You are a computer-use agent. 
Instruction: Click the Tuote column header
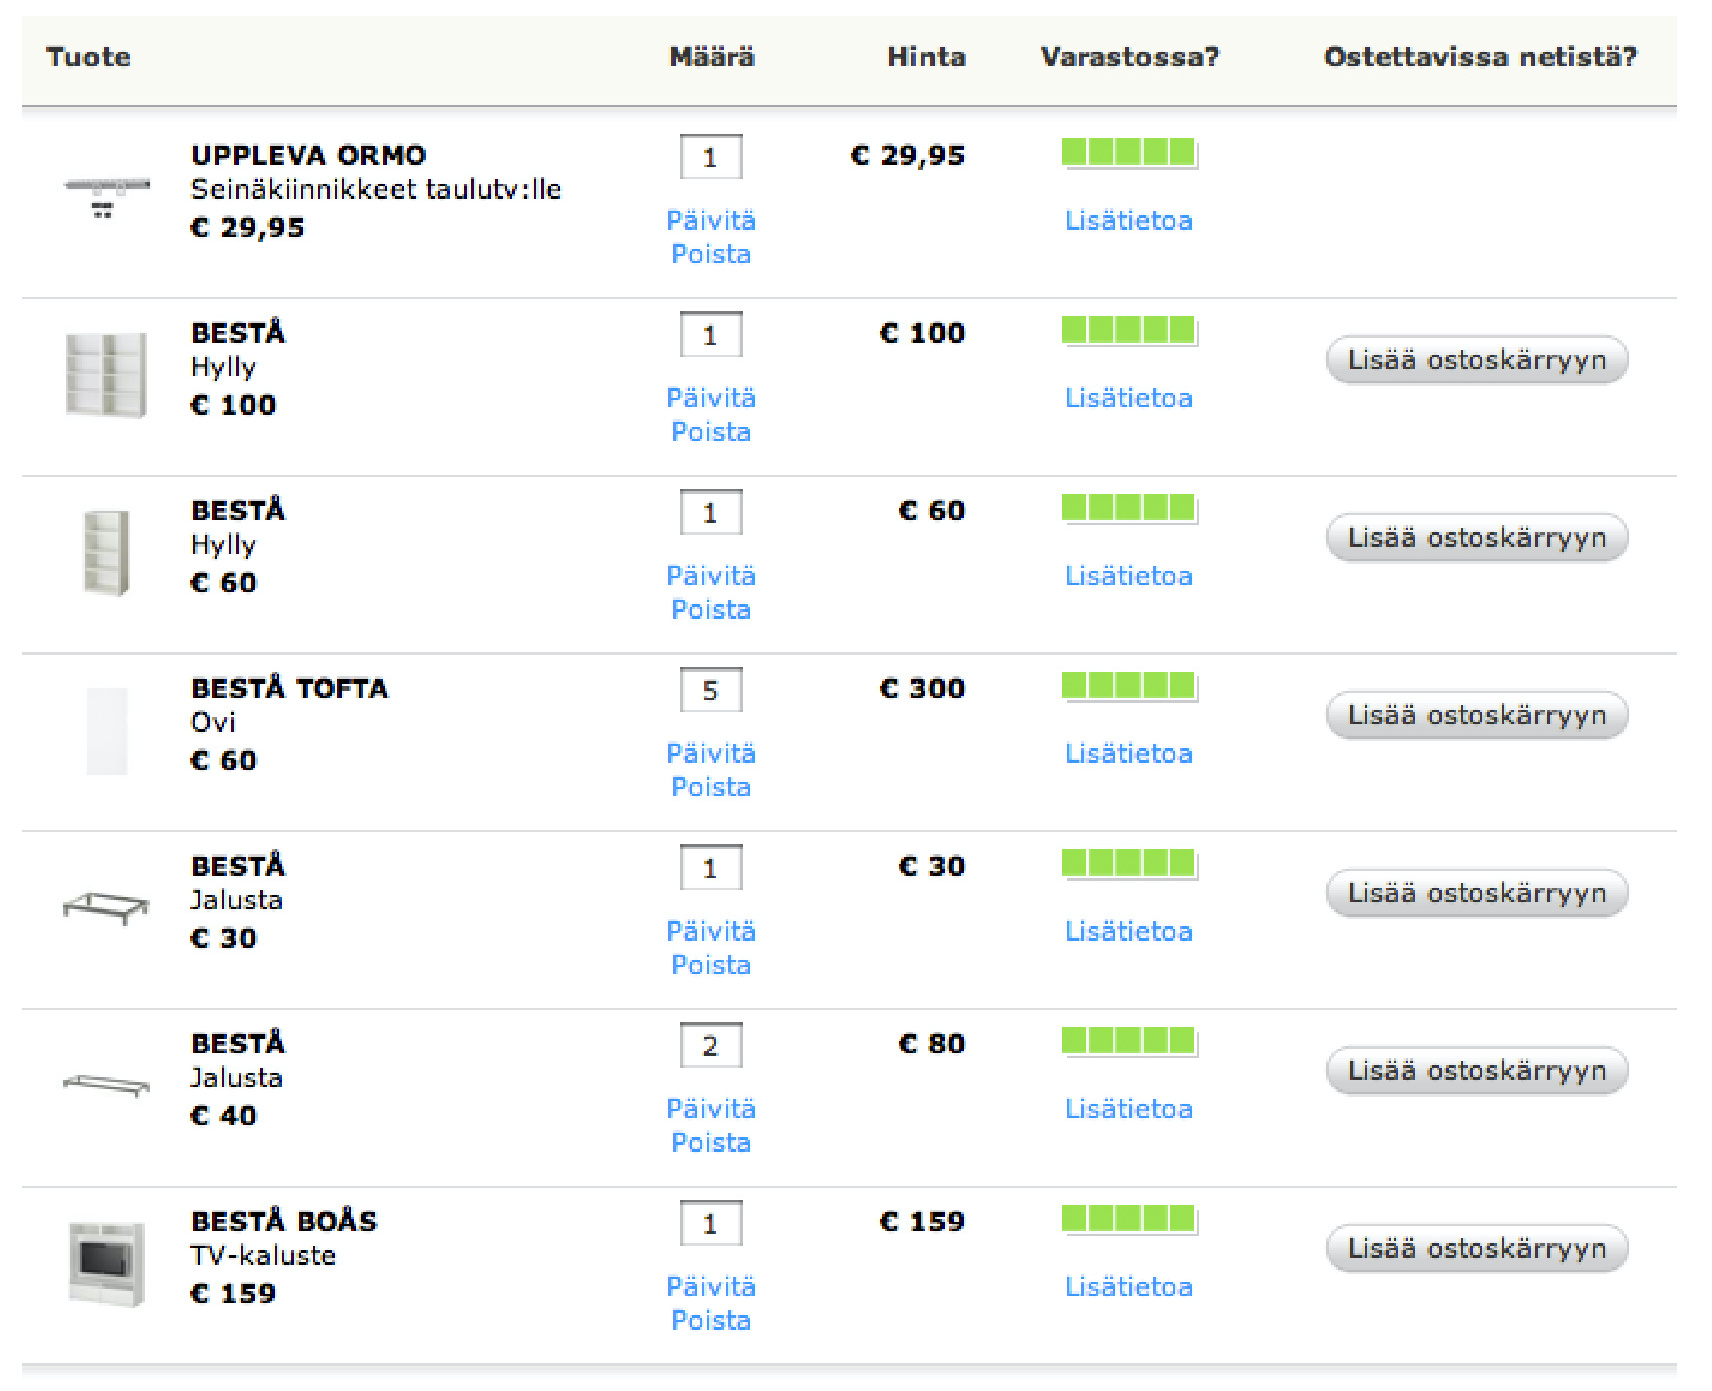pyautogui.click(x=89, y=57)
